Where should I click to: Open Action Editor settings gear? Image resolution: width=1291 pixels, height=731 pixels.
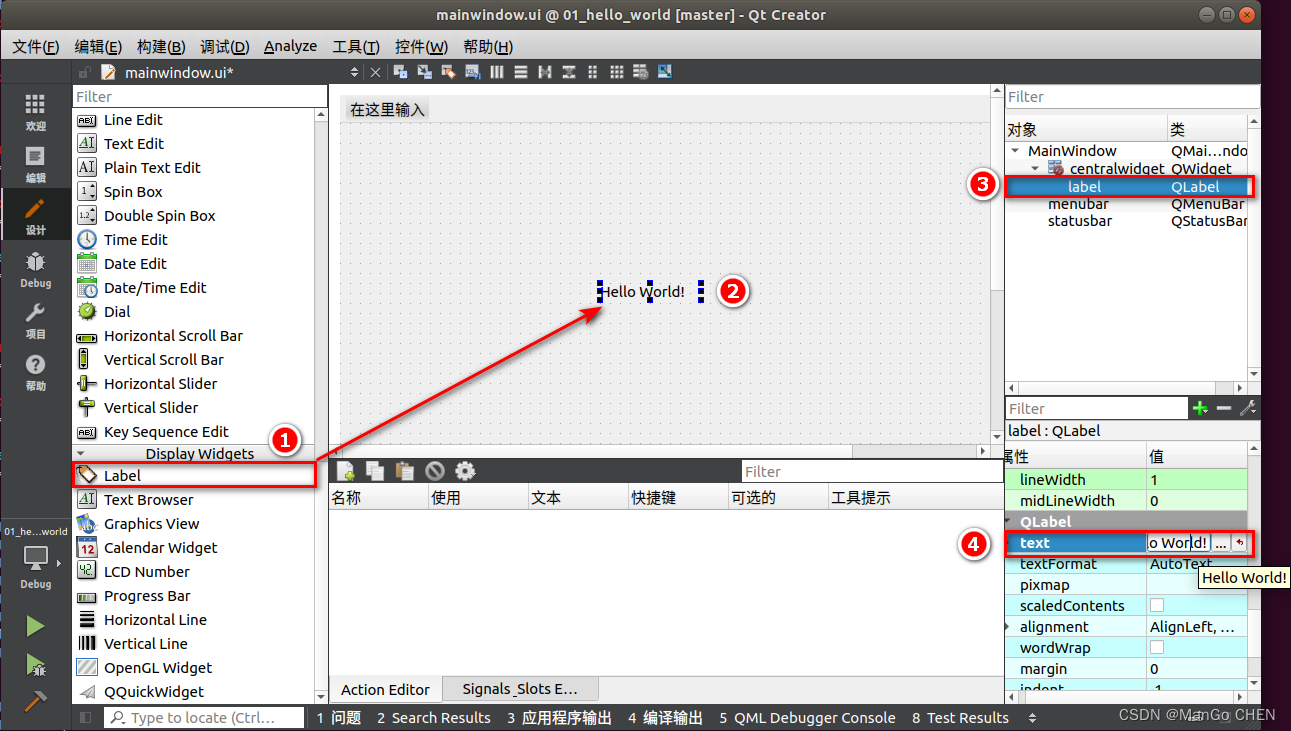(465, 471)
